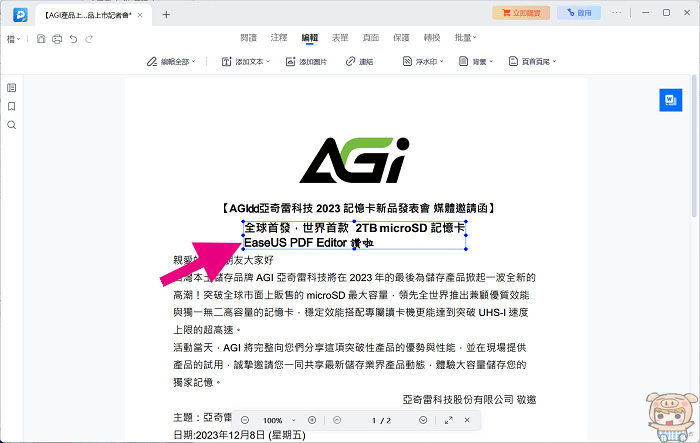
Task: Click the line beginning 產品的試用，誠摯邀請
Action: point(350,365)
